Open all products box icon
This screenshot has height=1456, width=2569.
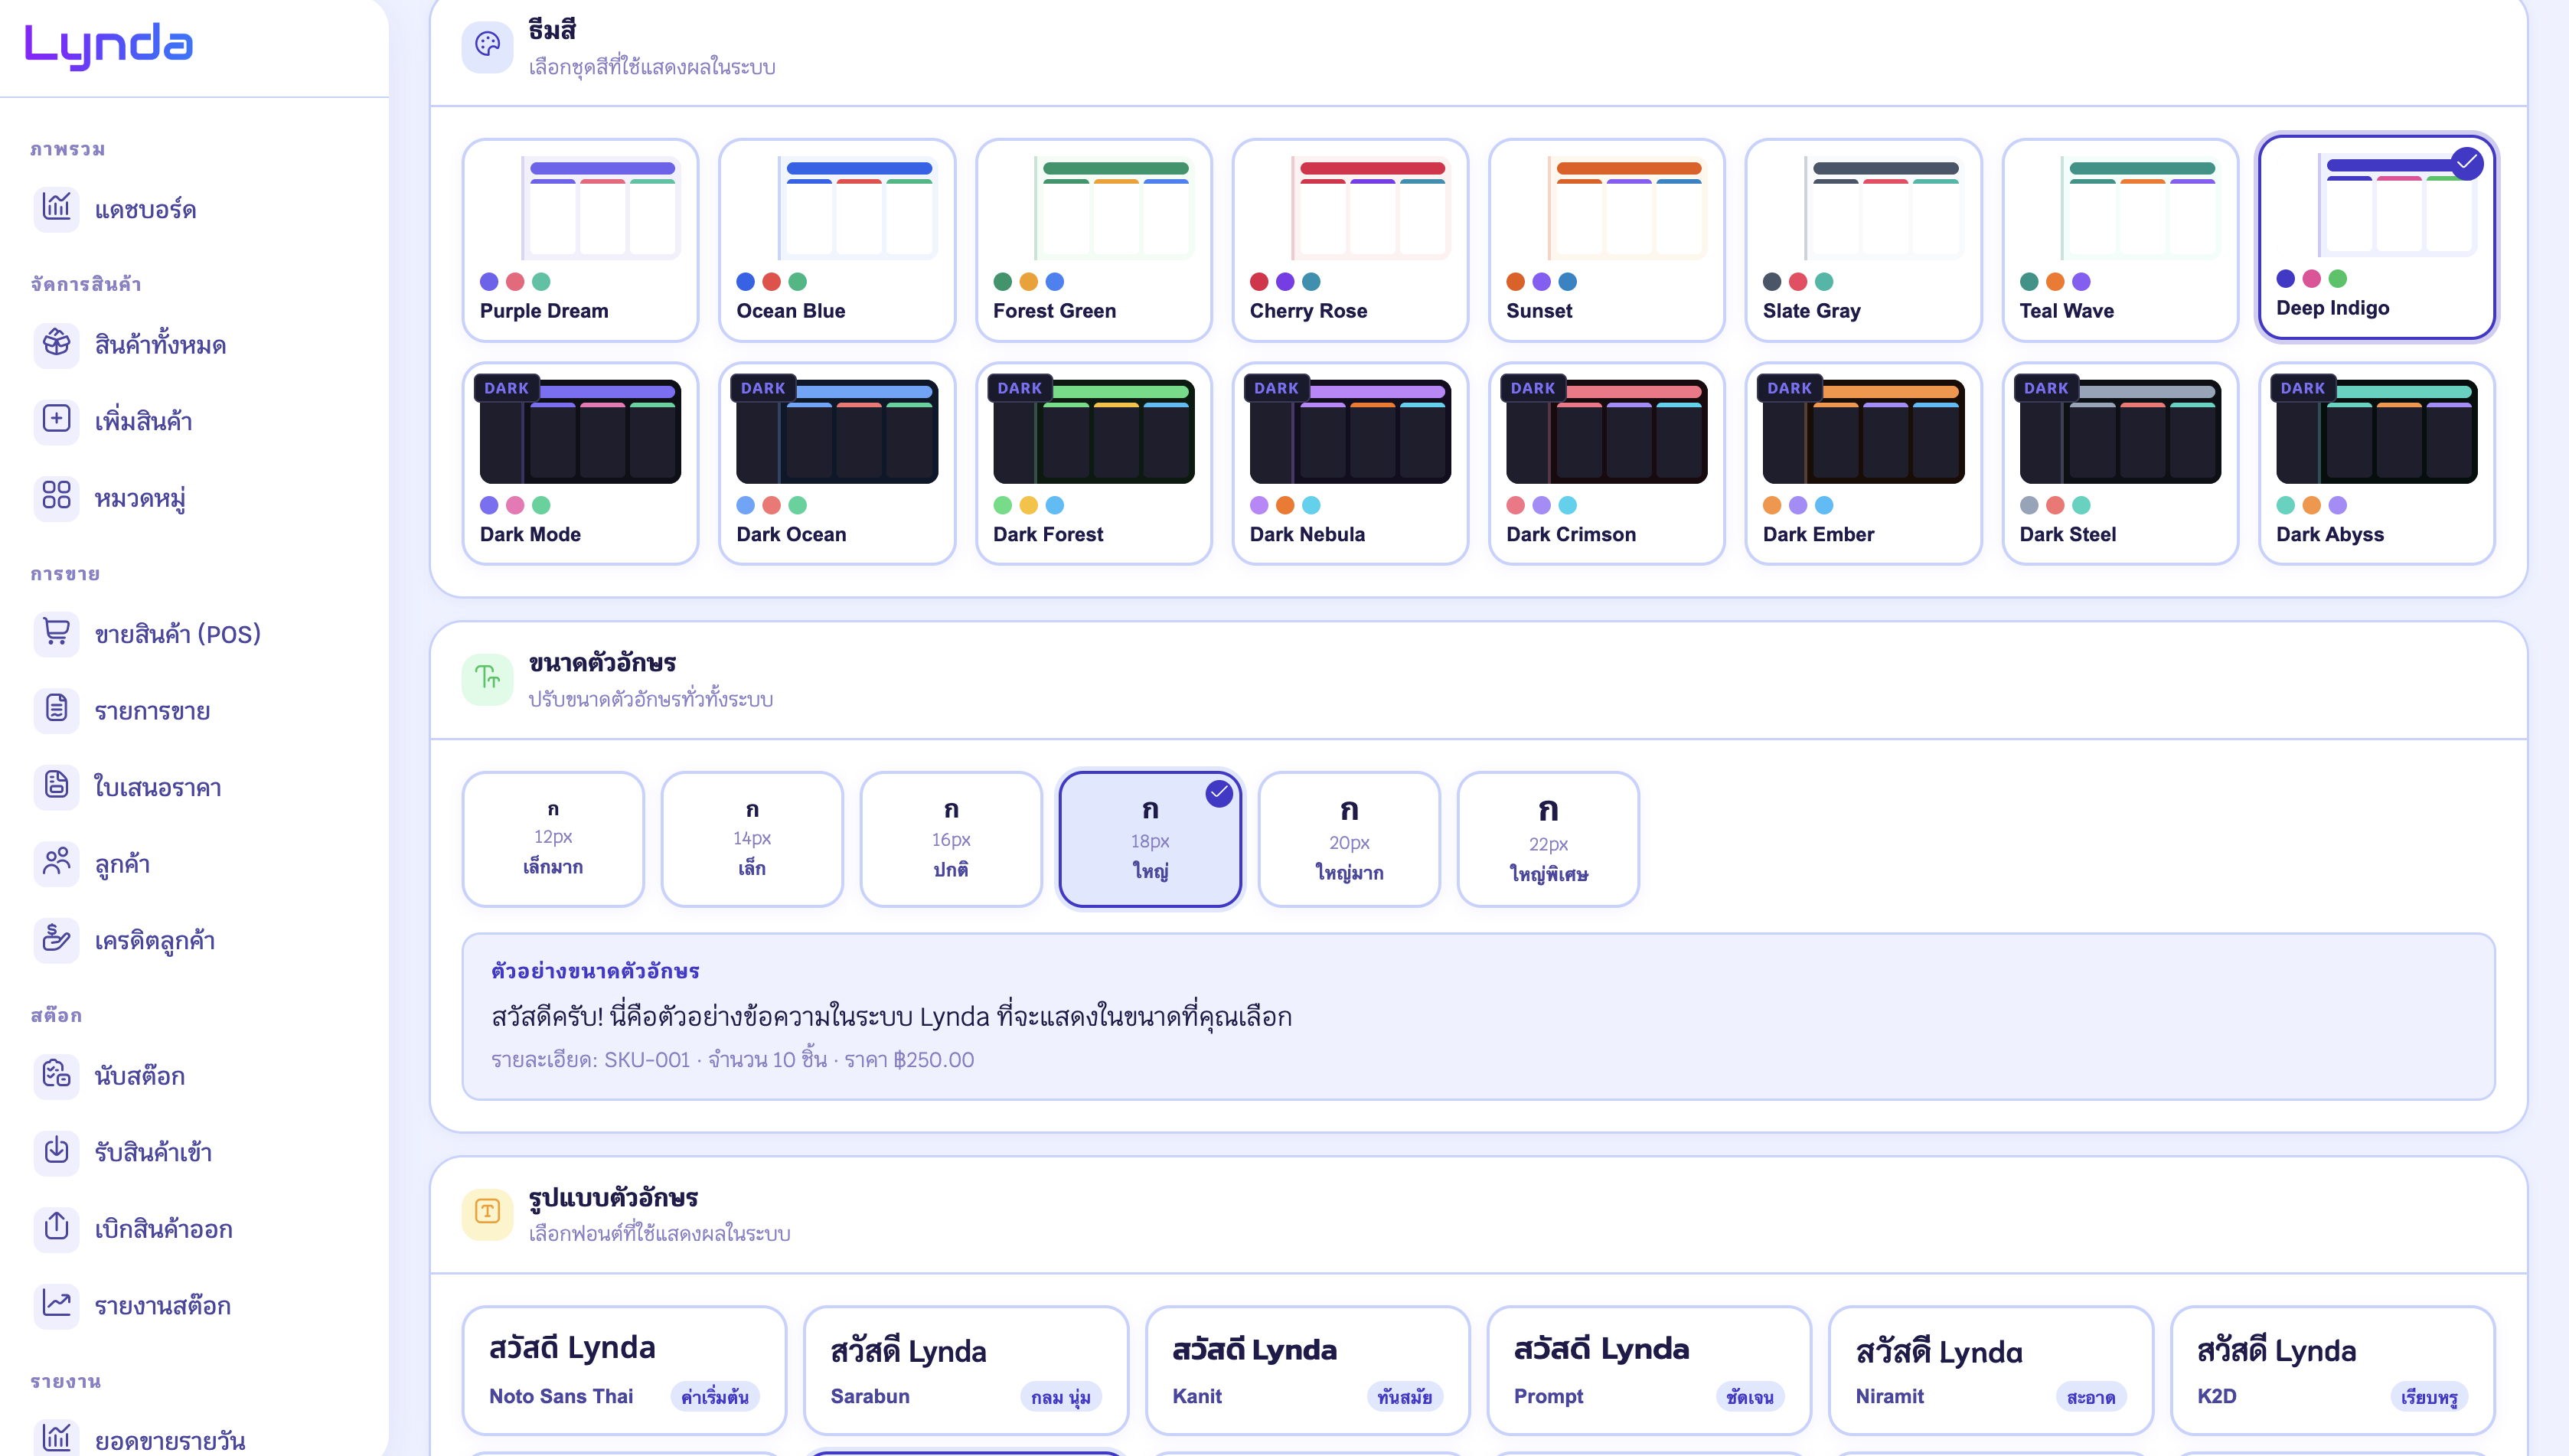56,343
